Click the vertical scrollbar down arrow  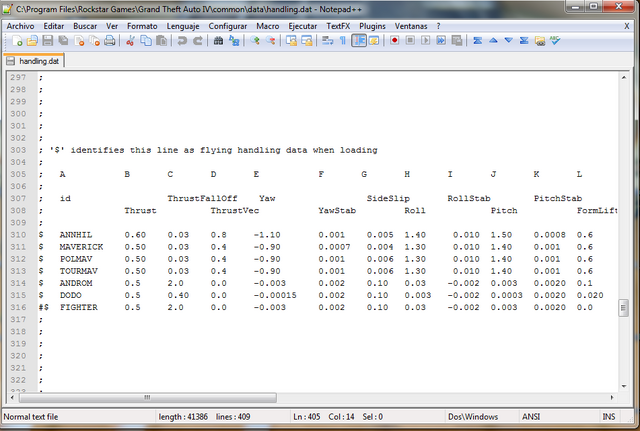pos(624,386)
